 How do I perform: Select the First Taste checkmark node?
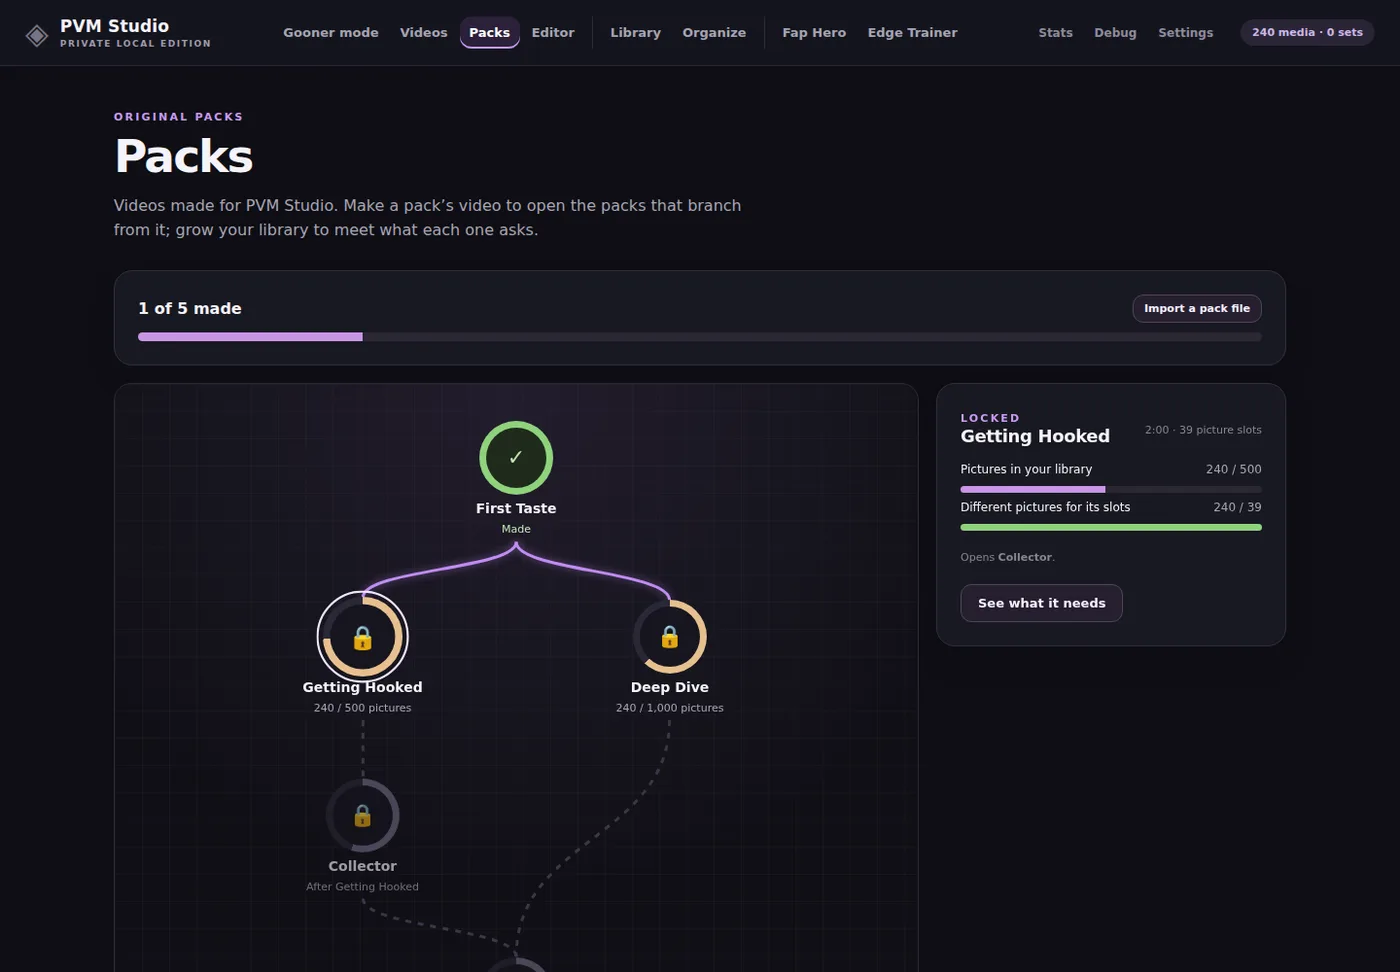tap(516, 458)
